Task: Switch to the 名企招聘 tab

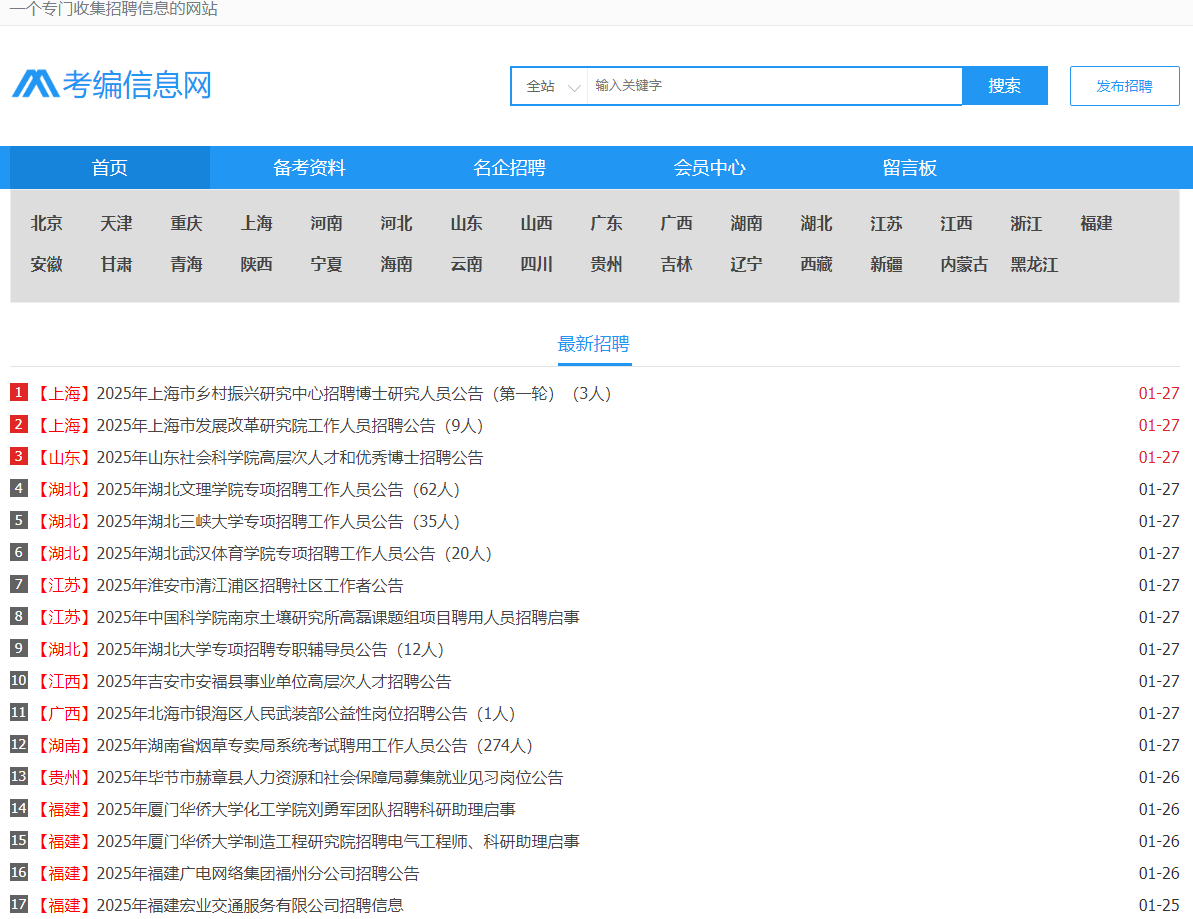Action: coord(509,168)
